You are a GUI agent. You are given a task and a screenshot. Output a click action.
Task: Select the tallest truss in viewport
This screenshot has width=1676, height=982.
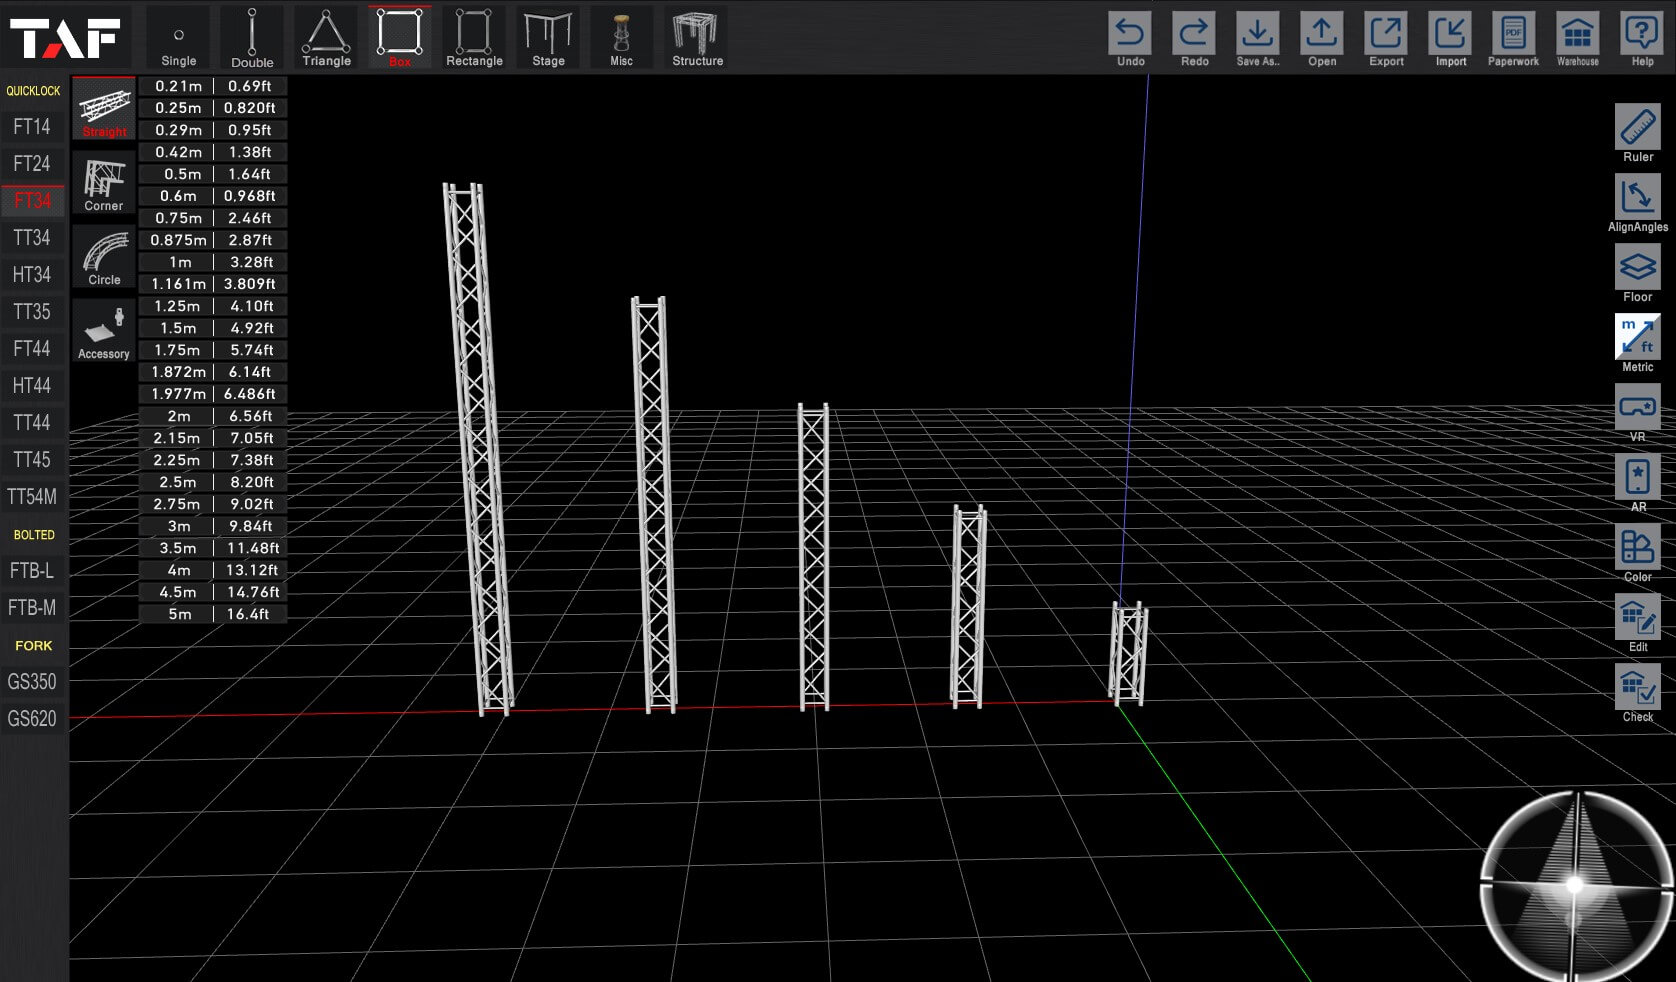tap(478, 448)
